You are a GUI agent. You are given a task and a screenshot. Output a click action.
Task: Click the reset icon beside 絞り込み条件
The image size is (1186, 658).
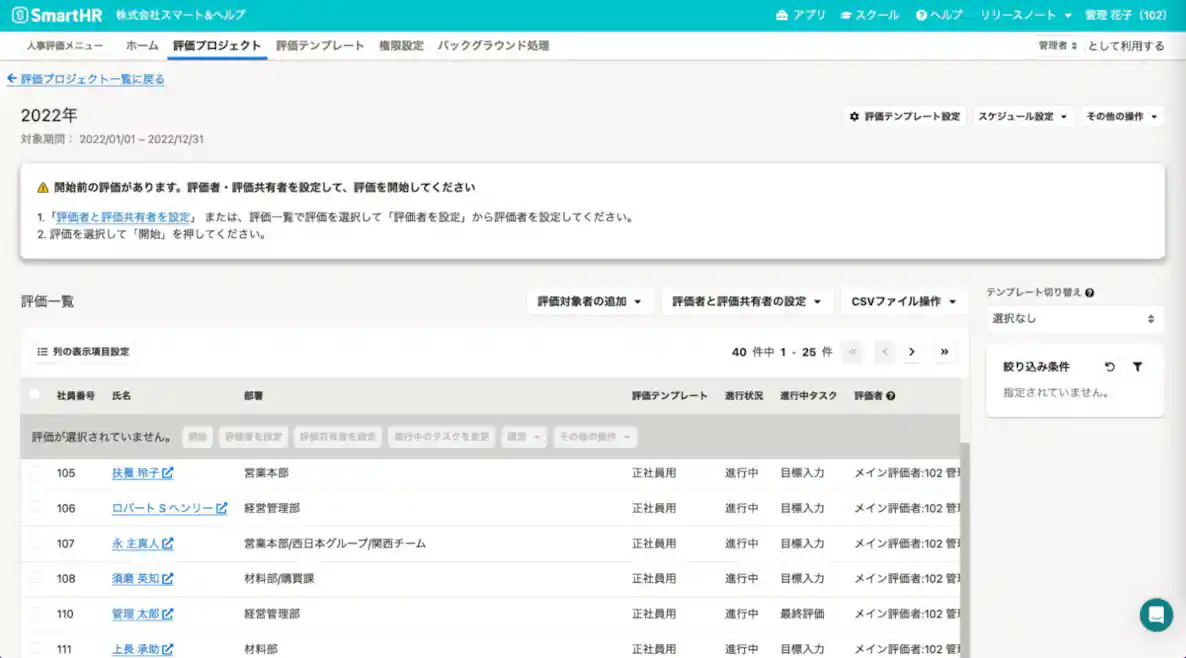pos(1110,367)
